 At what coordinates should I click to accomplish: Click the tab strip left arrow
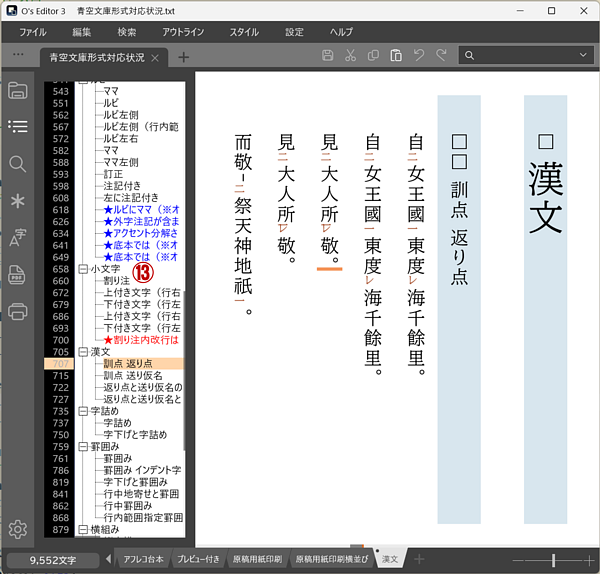108,559
